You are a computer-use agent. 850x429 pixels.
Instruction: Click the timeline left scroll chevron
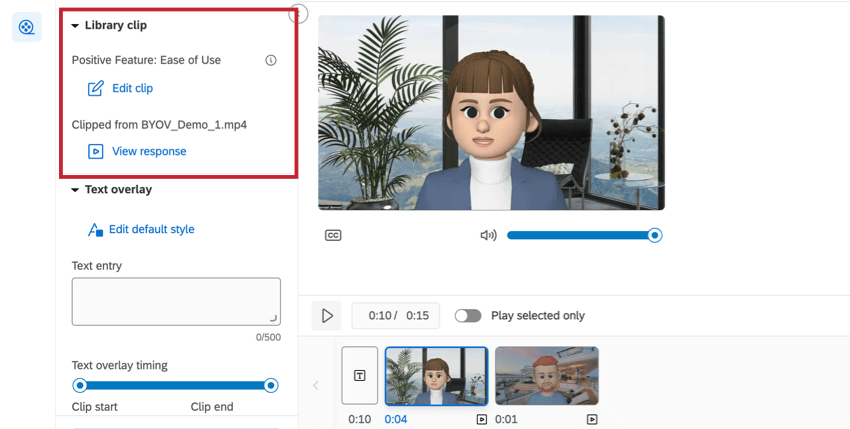tap(315, 386)
